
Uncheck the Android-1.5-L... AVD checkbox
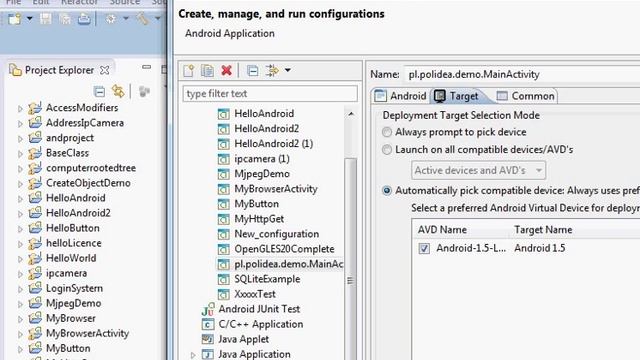click(424, 248)
